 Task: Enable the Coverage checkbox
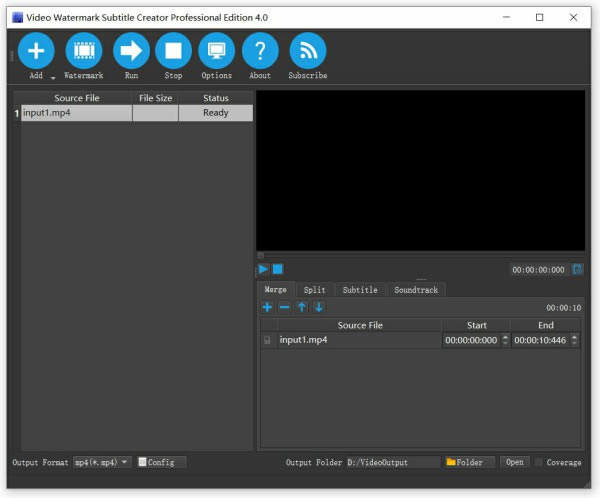[x=540, y=462]
